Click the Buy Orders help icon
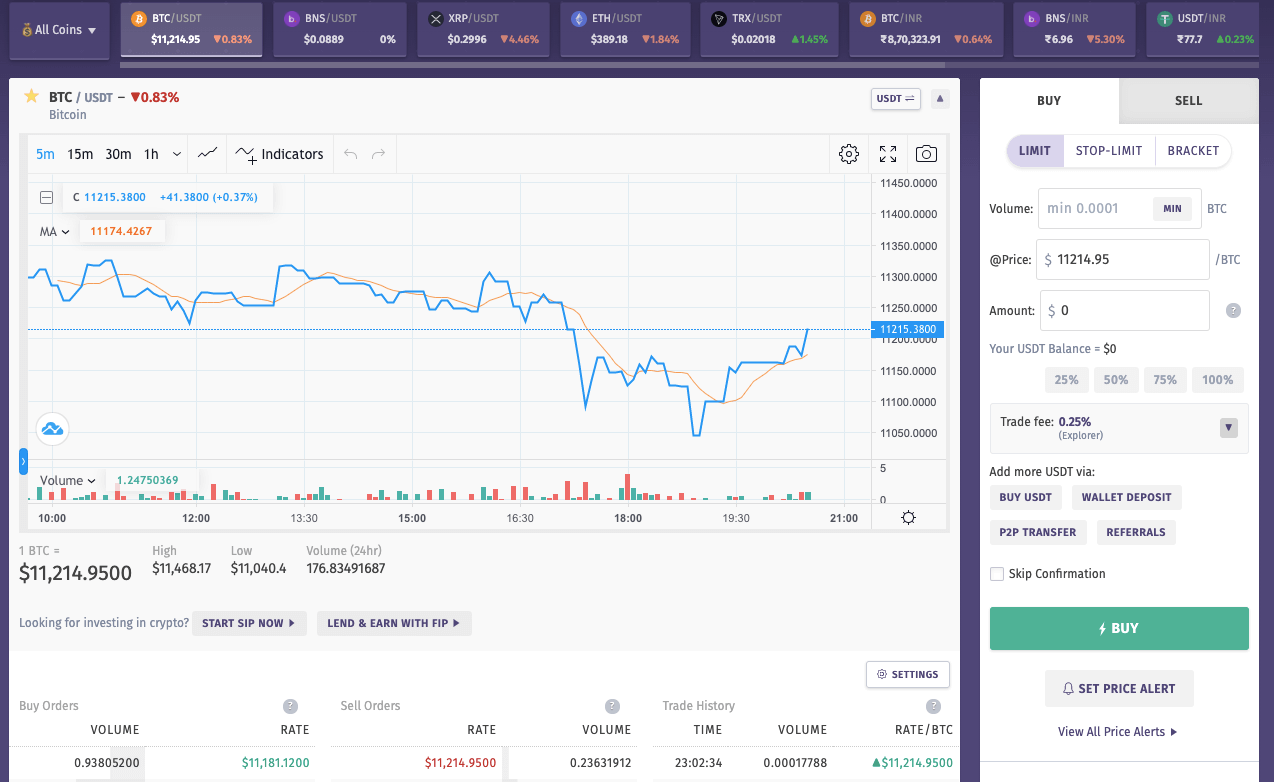1274x782 pixels. [x=290, y=706]
